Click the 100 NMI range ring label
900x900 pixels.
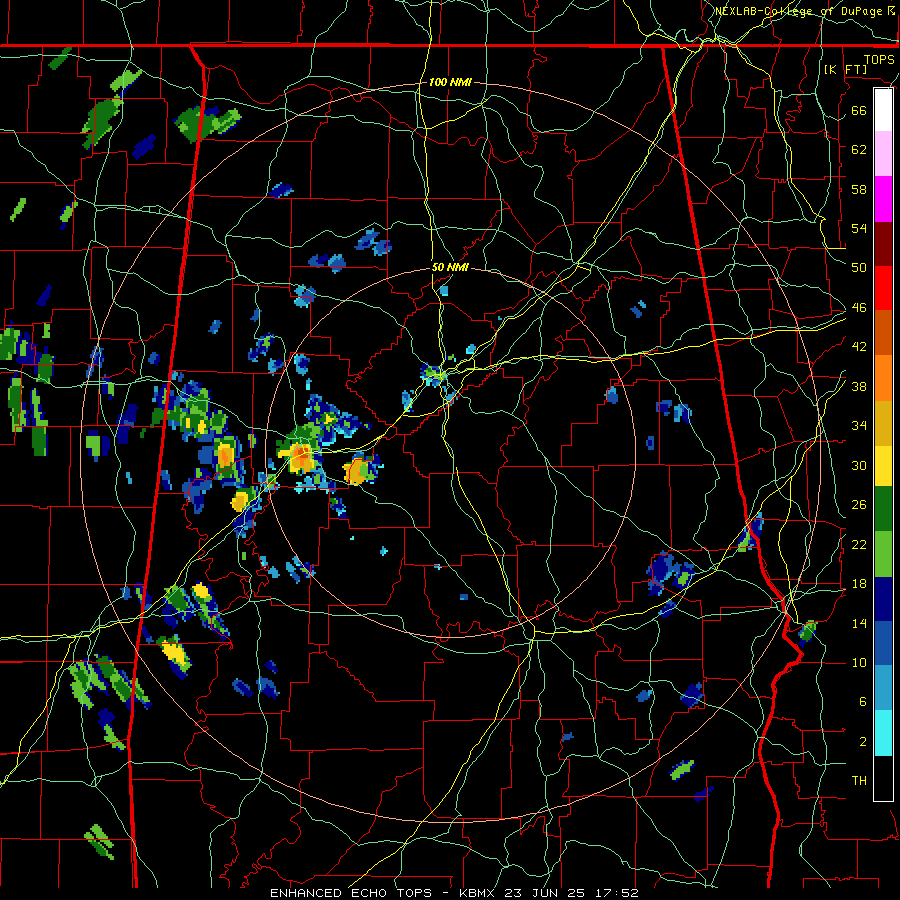(x=450, y=83)
